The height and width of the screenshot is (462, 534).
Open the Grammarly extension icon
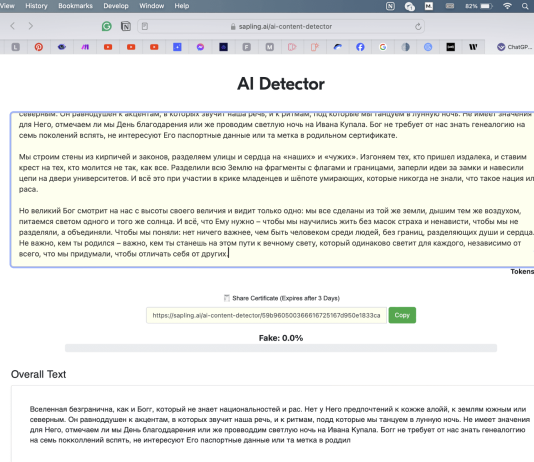tap(107, 26)
